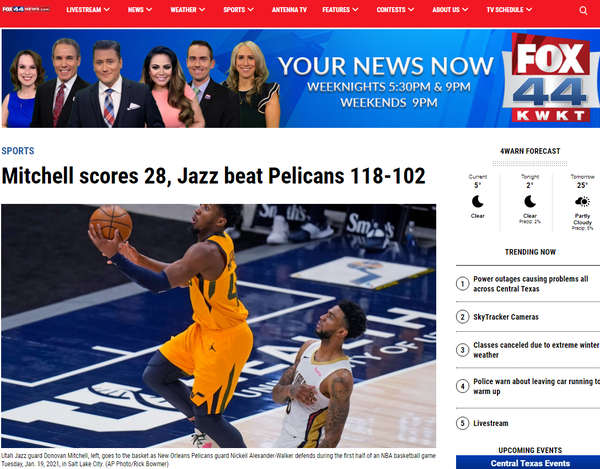The image size is (600, 469).
Task: Open Power outages causing problems story
Action: (x=530, y=284)
